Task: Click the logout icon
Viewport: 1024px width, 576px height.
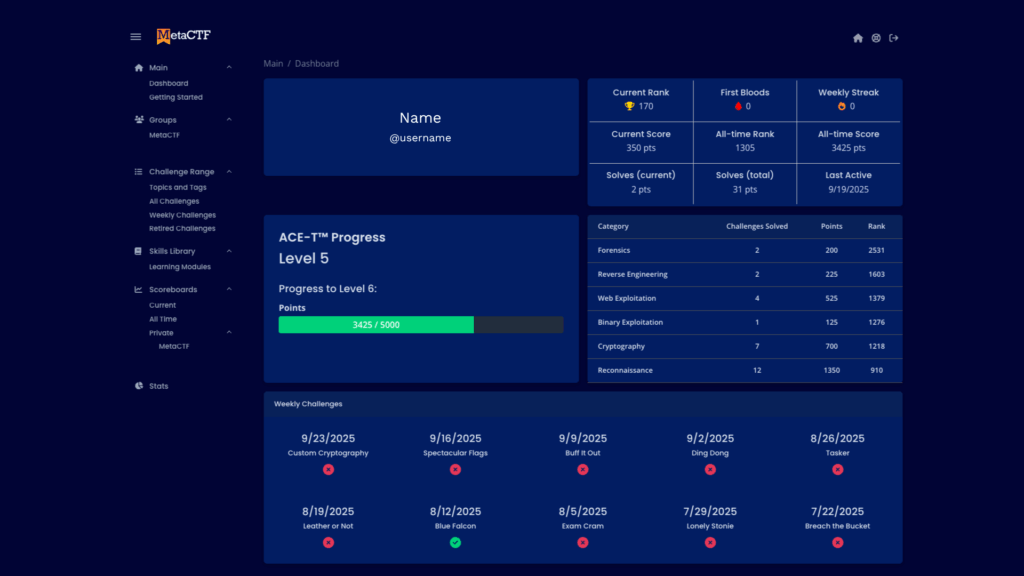Action: [894, 38]
